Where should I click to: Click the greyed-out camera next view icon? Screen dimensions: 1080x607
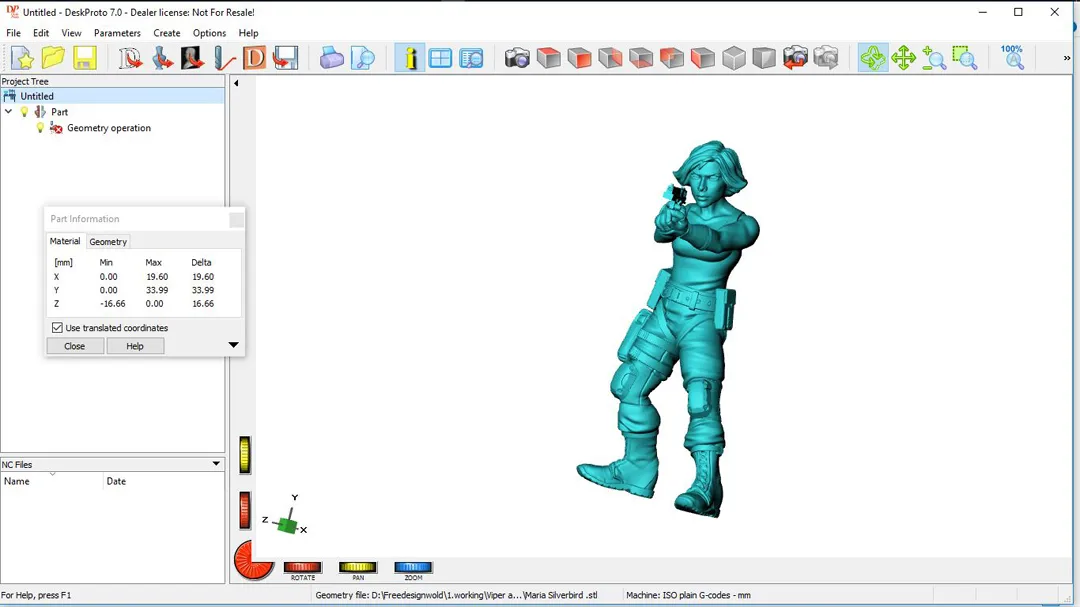(826, 58)
